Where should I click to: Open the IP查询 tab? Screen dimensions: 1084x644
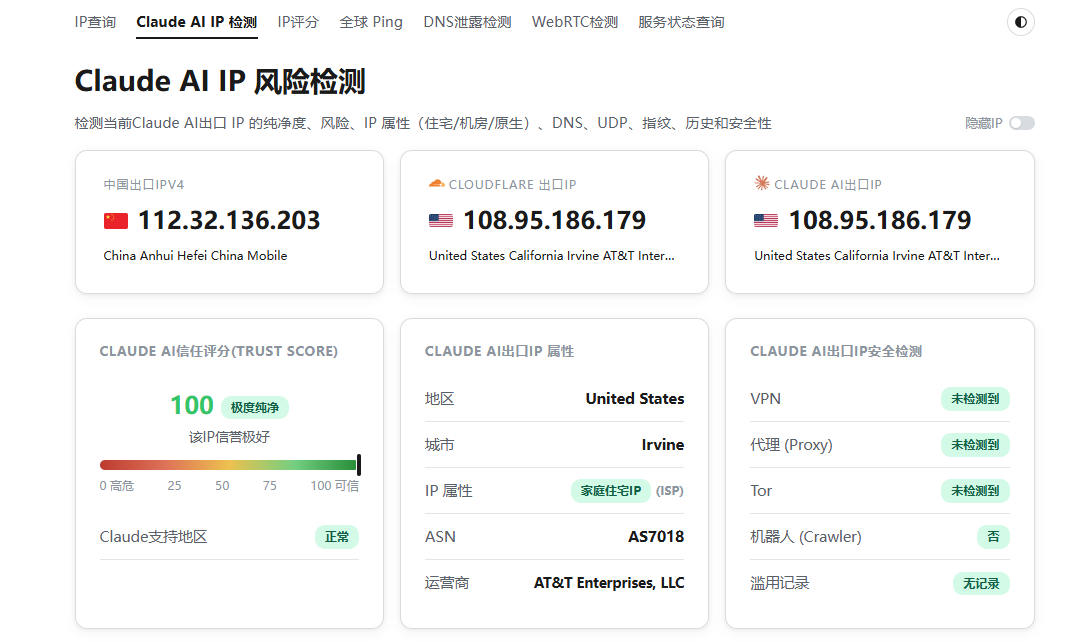95,22
